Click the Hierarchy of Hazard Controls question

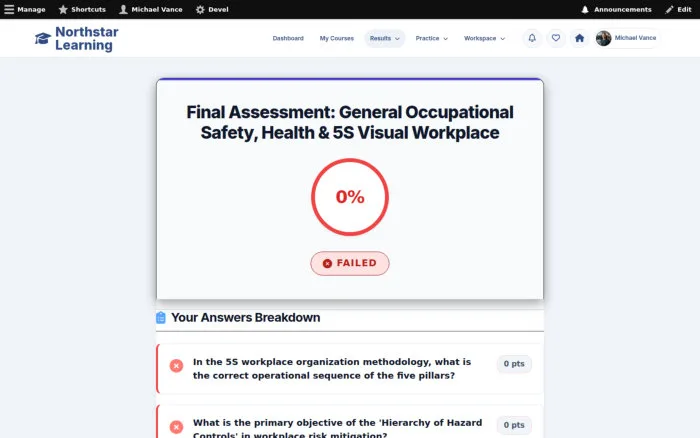click(x=338, y=428)
